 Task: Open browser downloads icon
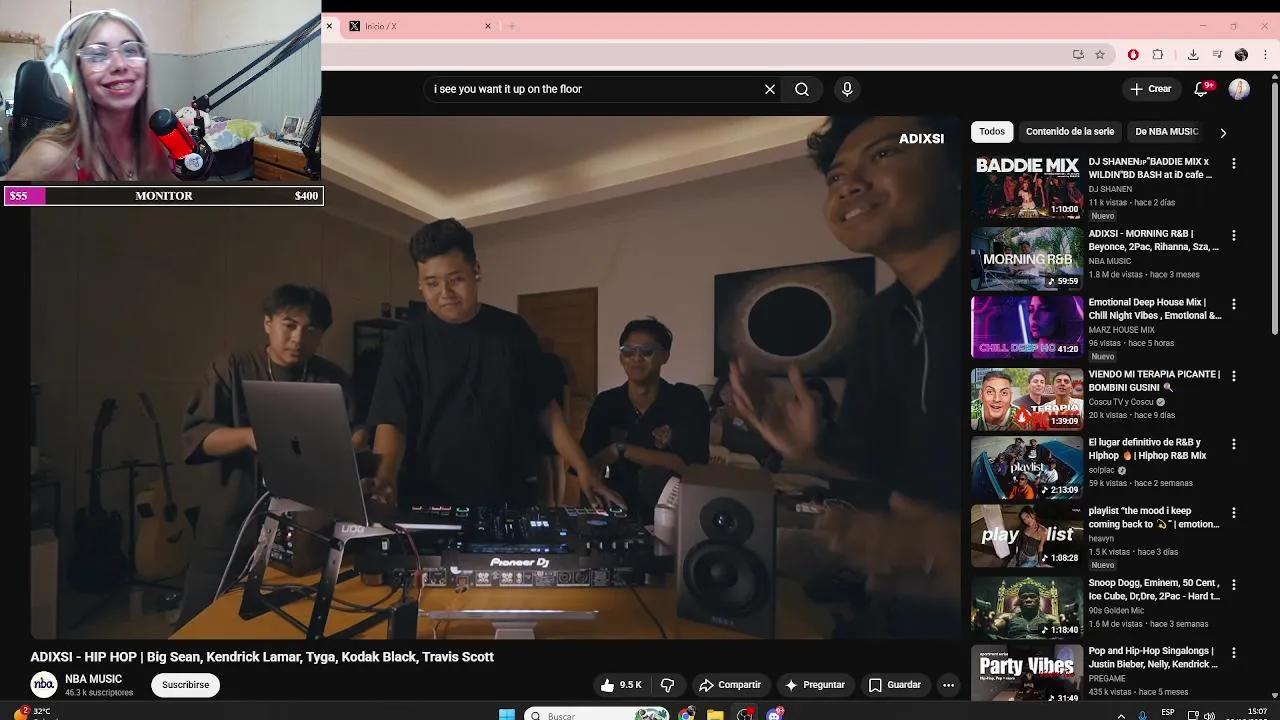click(x=1193, y=55)
